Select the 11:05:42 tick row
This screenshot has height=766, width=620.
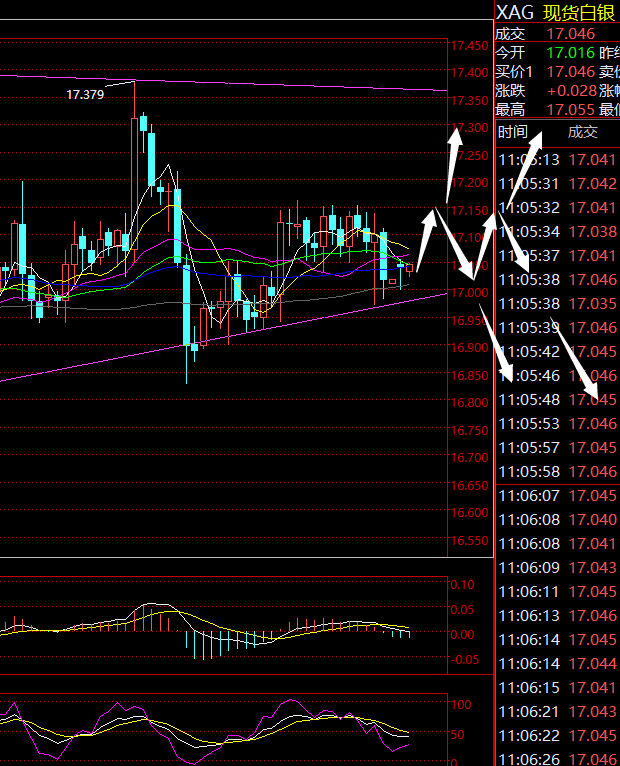[558, 351]
